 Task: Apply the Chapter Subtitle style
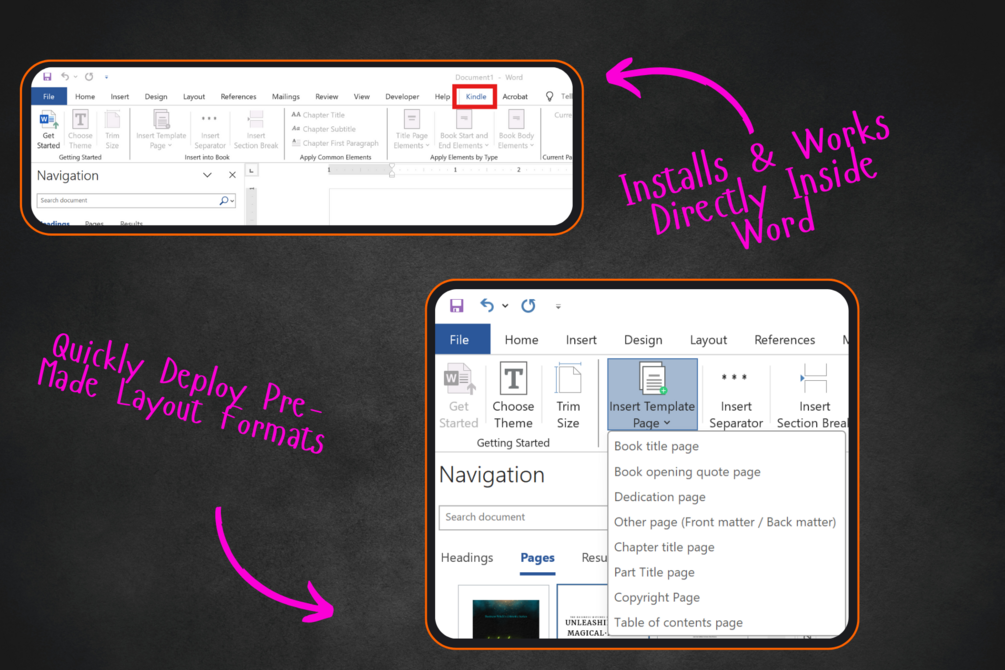pos(323,129)
